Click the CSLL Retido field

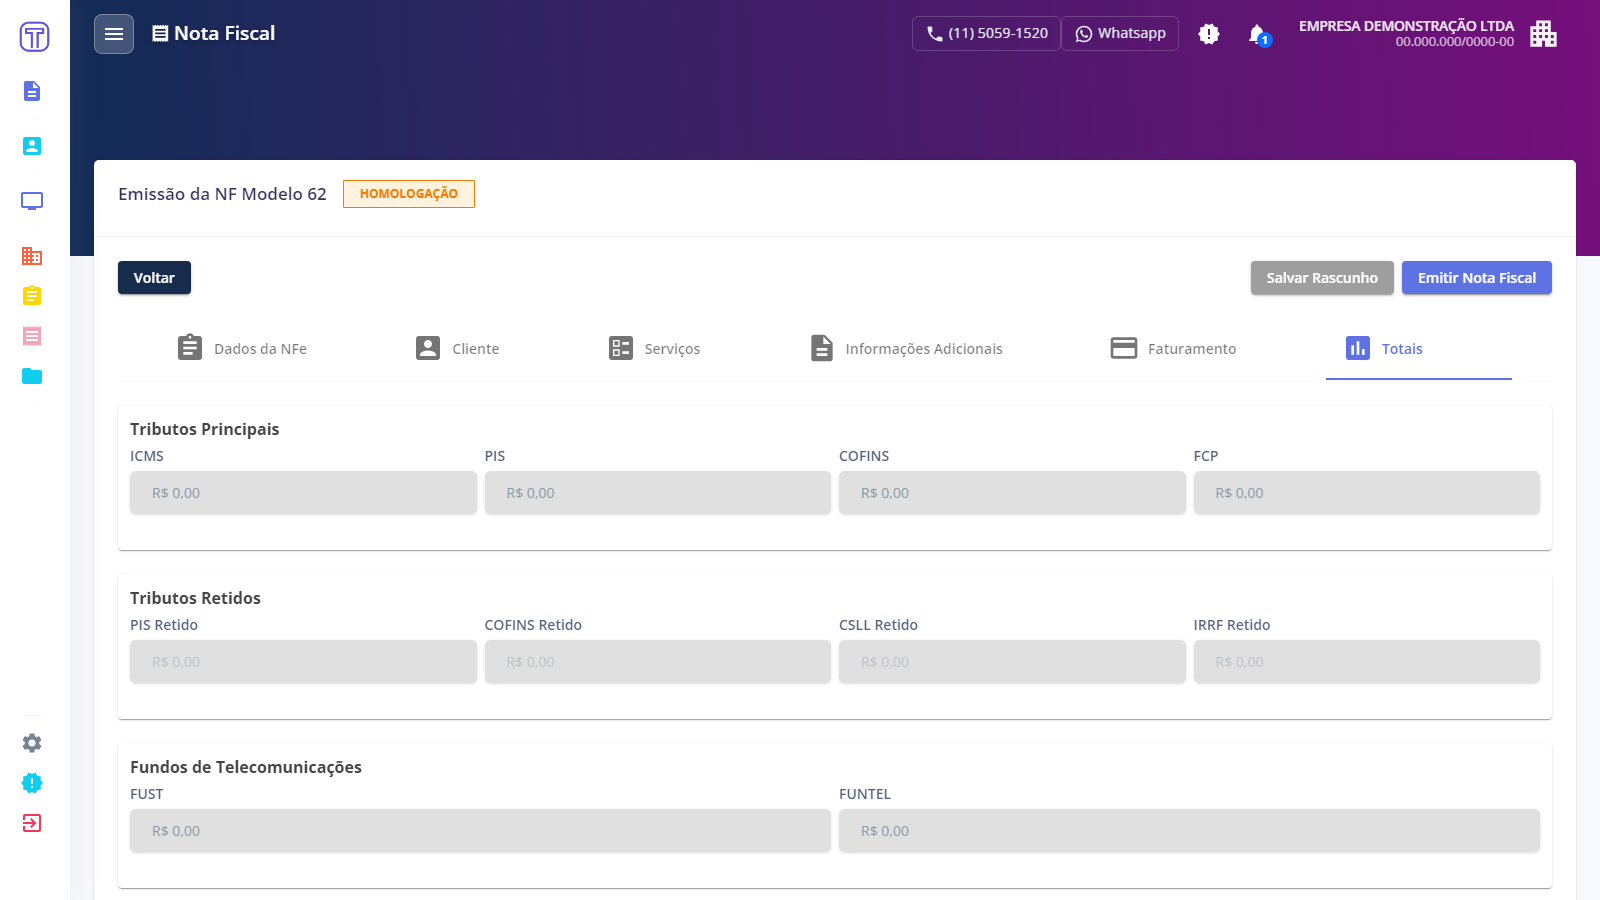coord(1012,662)
